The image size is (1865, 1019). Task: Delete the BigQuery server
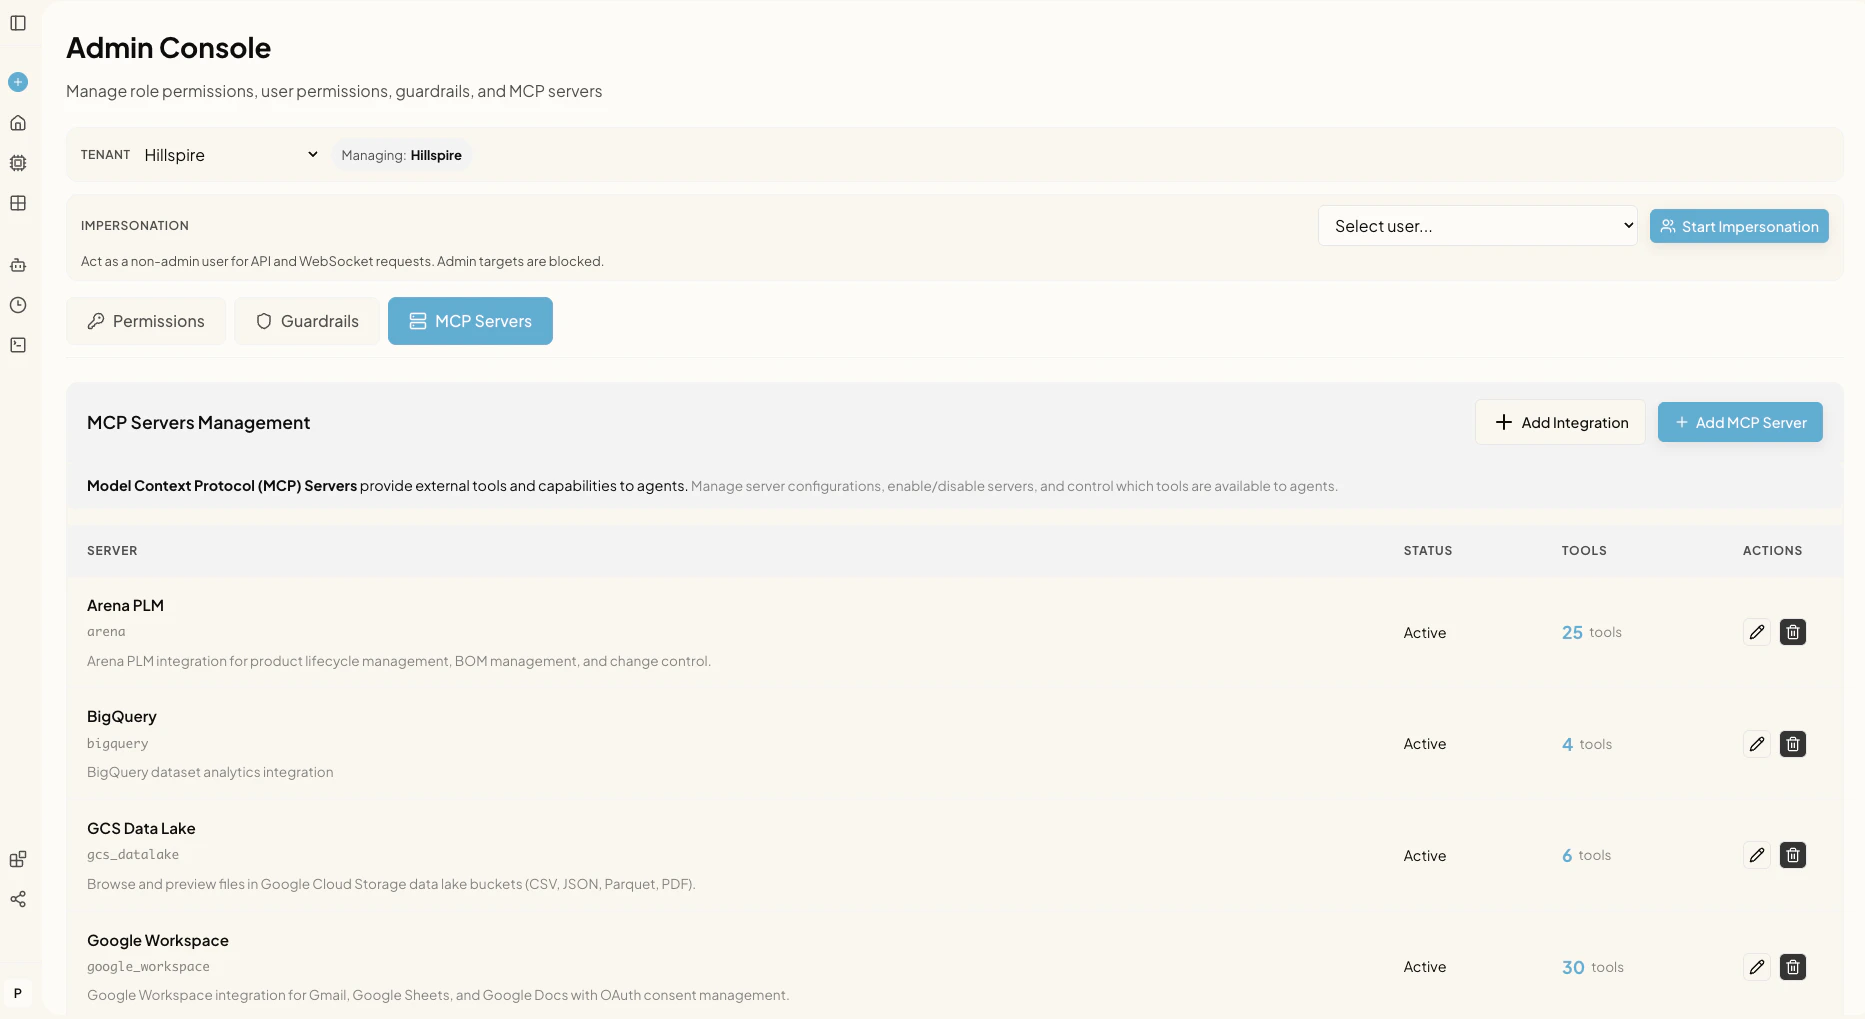(1793, 744)
